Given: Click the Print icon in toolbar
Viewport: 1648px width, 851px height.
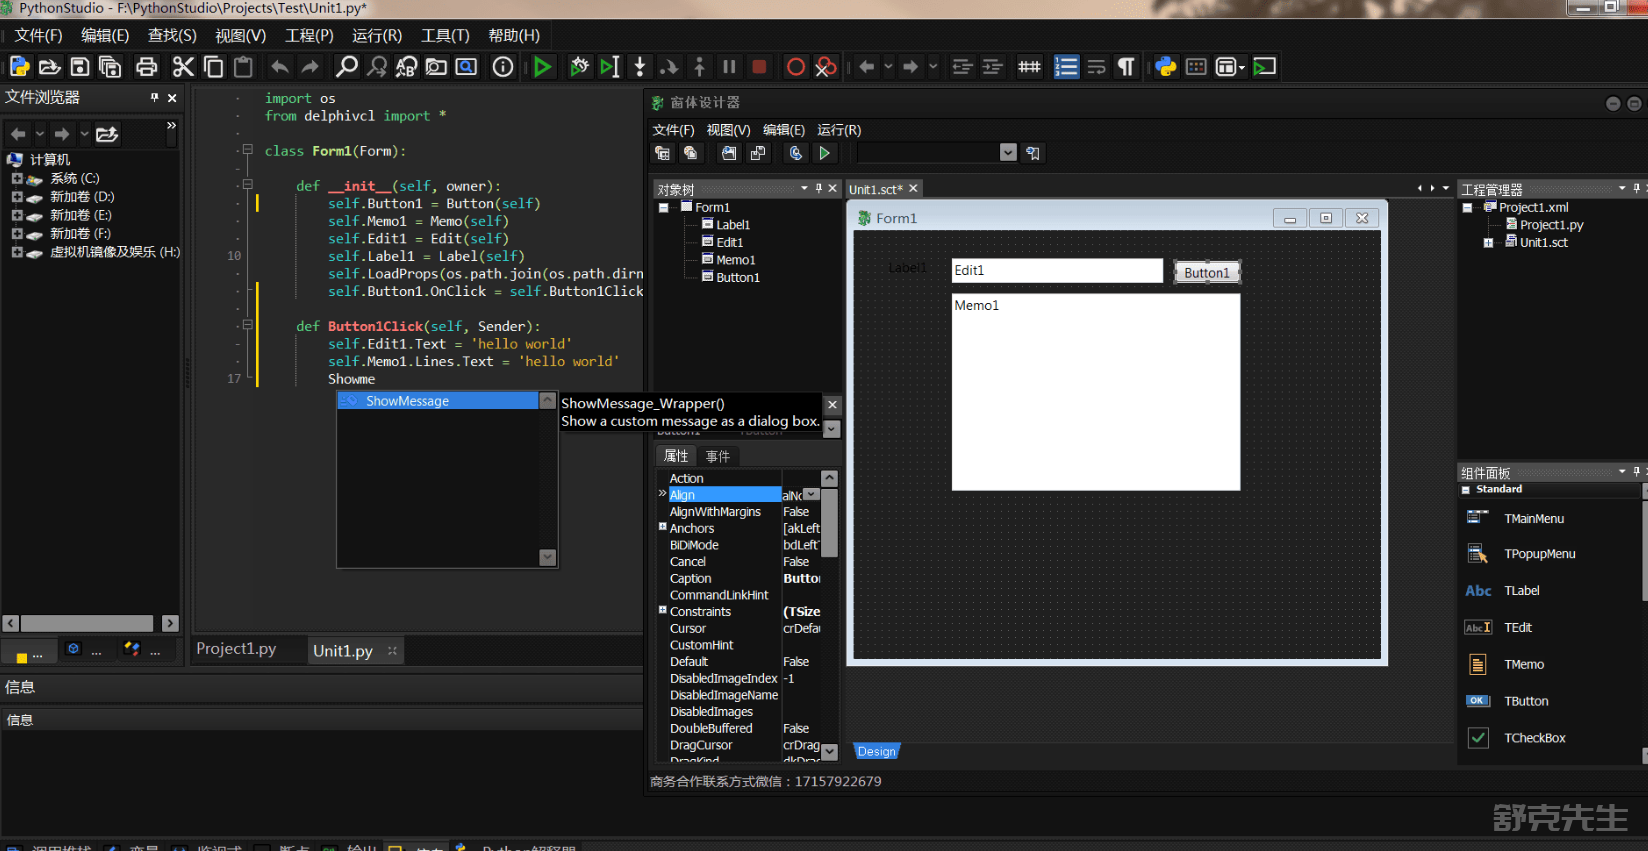Looking at the screenshot, I should 146,67.
